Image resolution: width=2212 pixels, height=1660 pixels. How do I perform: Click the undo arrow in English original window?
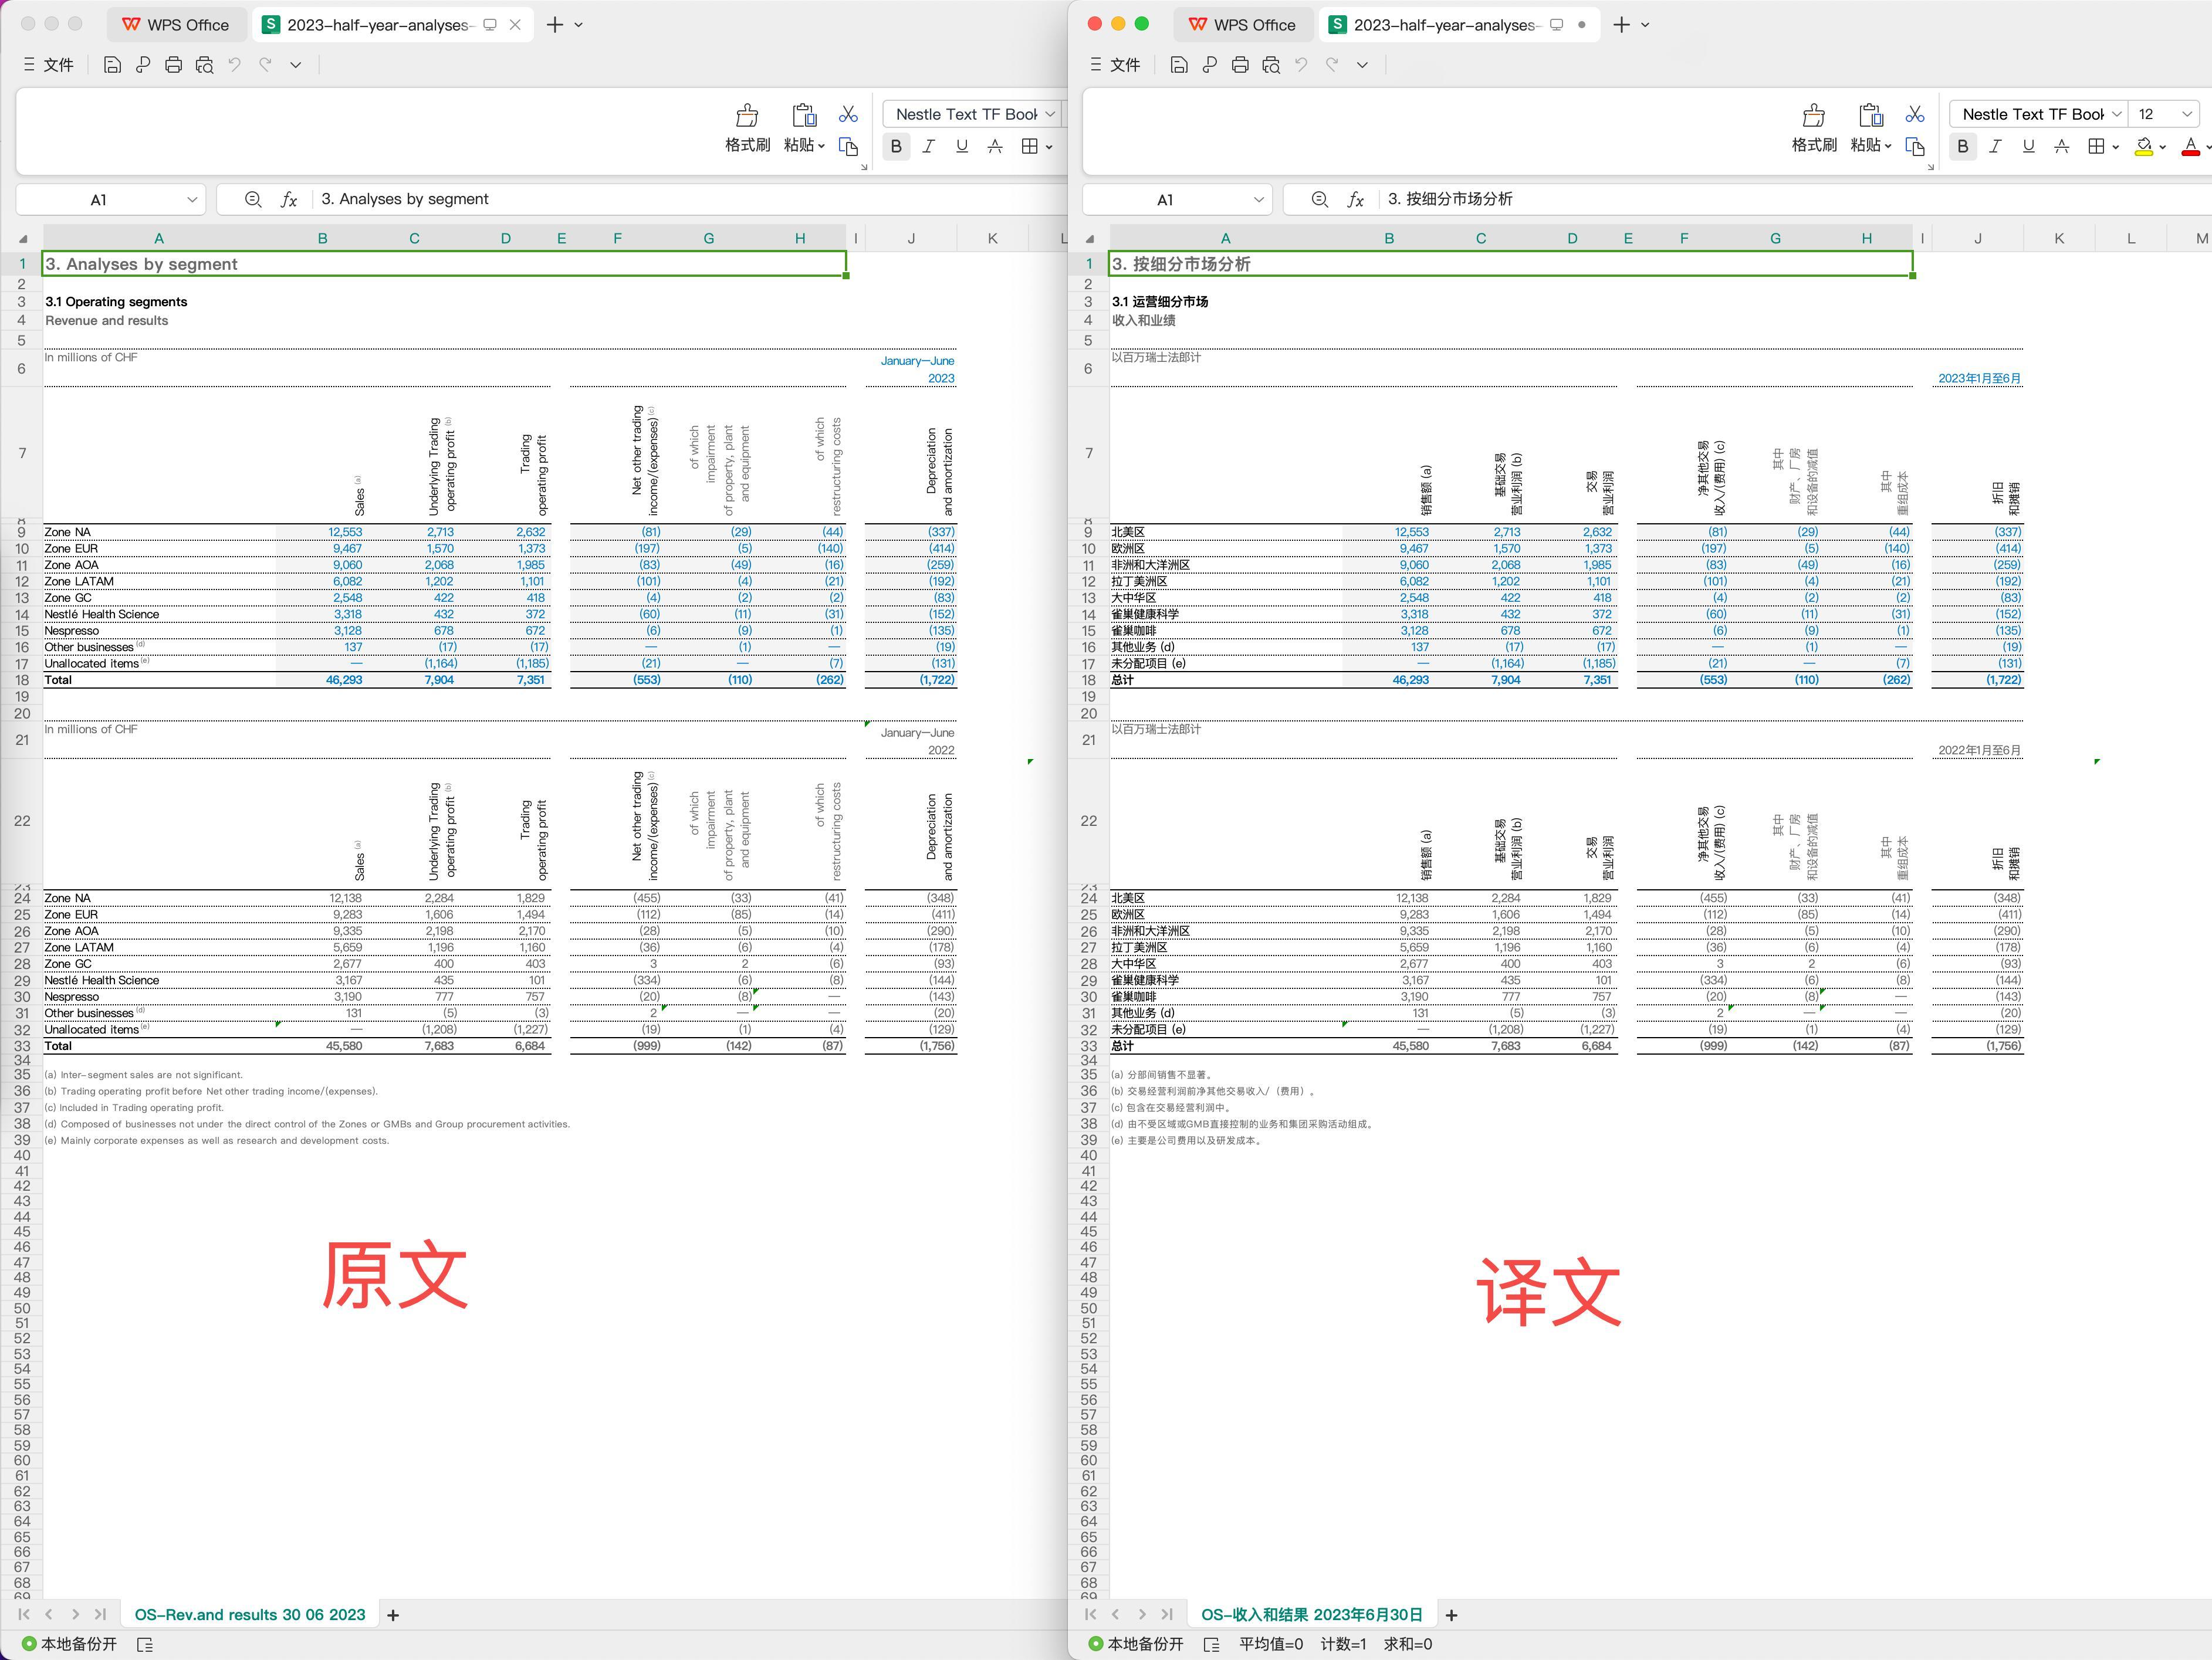click(235, 65)
